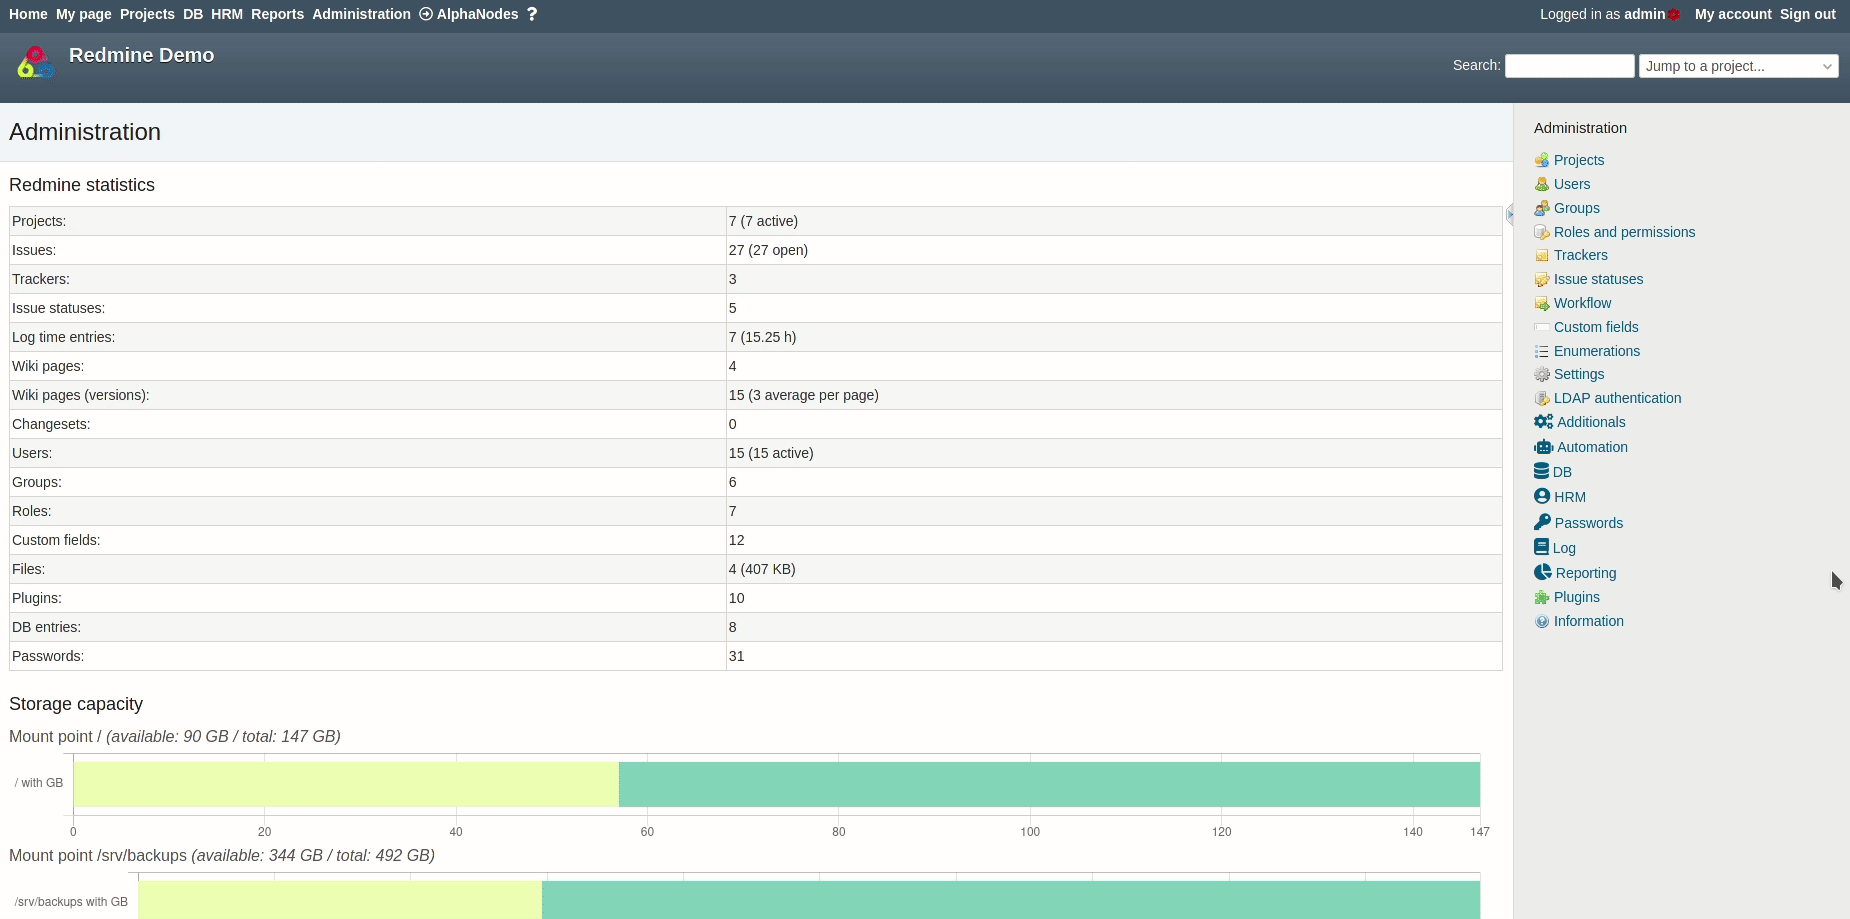Go to My page in top menu
This screenshot has height=919, width=1850.
tap(83, 14)
